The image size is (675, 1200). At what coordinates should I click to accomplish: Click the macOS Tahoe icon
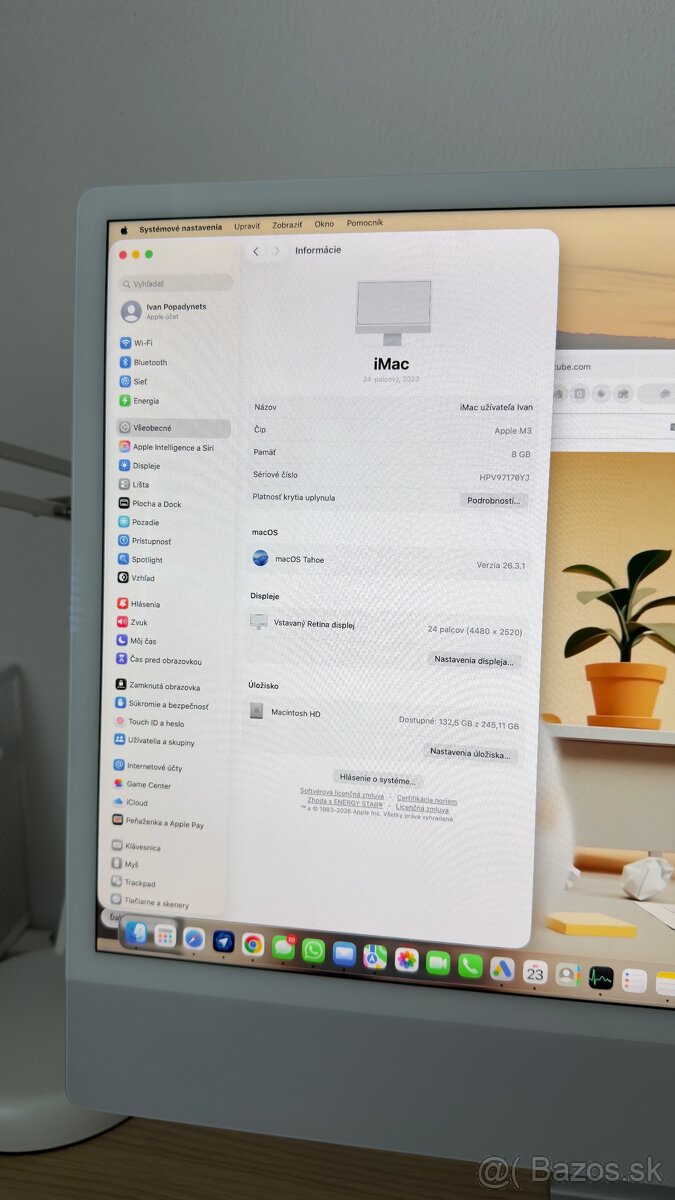point(261,558)
